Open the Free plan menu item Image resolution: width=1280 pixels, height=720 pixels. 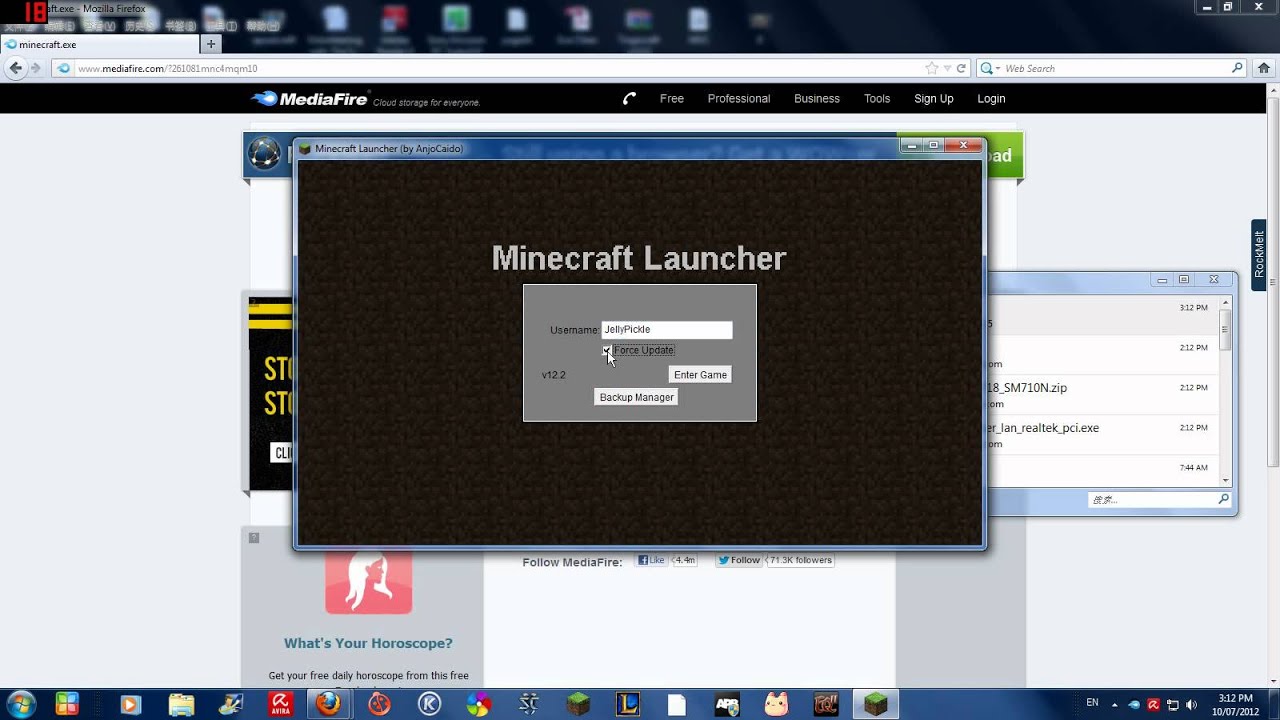click(672, 98)
